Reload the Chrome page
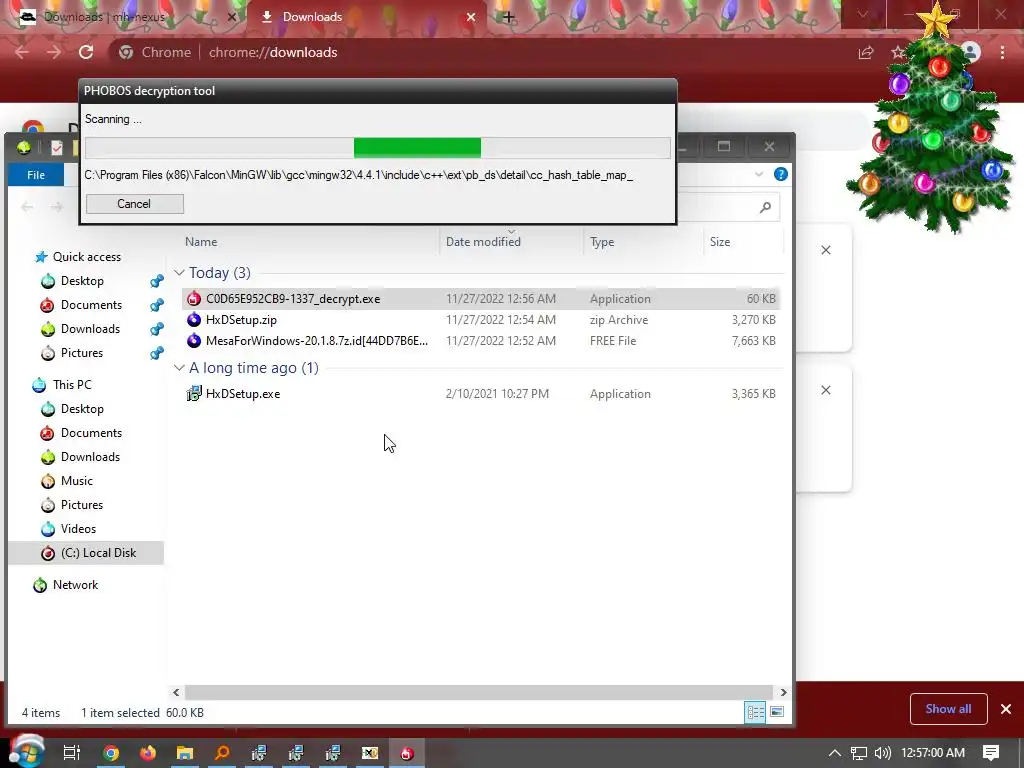 [86, 52]
